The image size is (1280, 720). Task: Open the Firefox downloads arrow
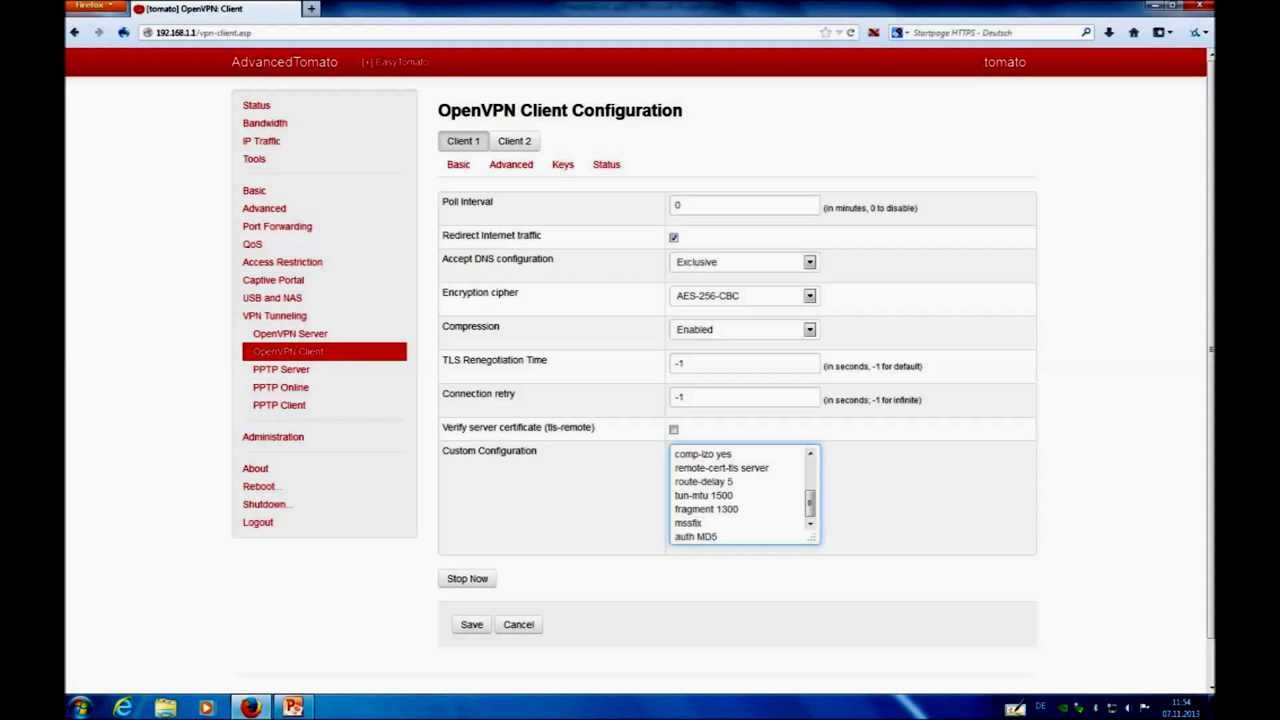pyautogui.click(x=1108, y=33)
